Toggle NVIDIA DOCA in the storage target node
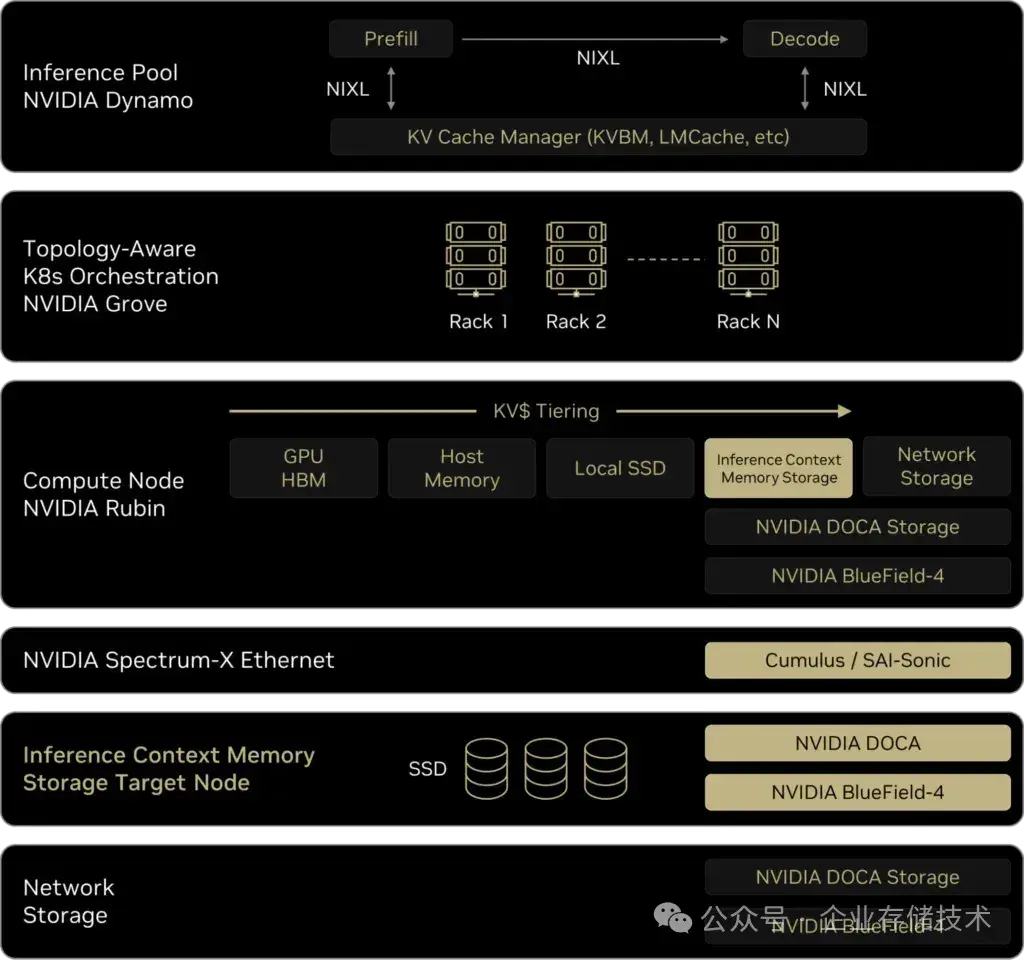The image size is (1024, 960). pos(857,743)
